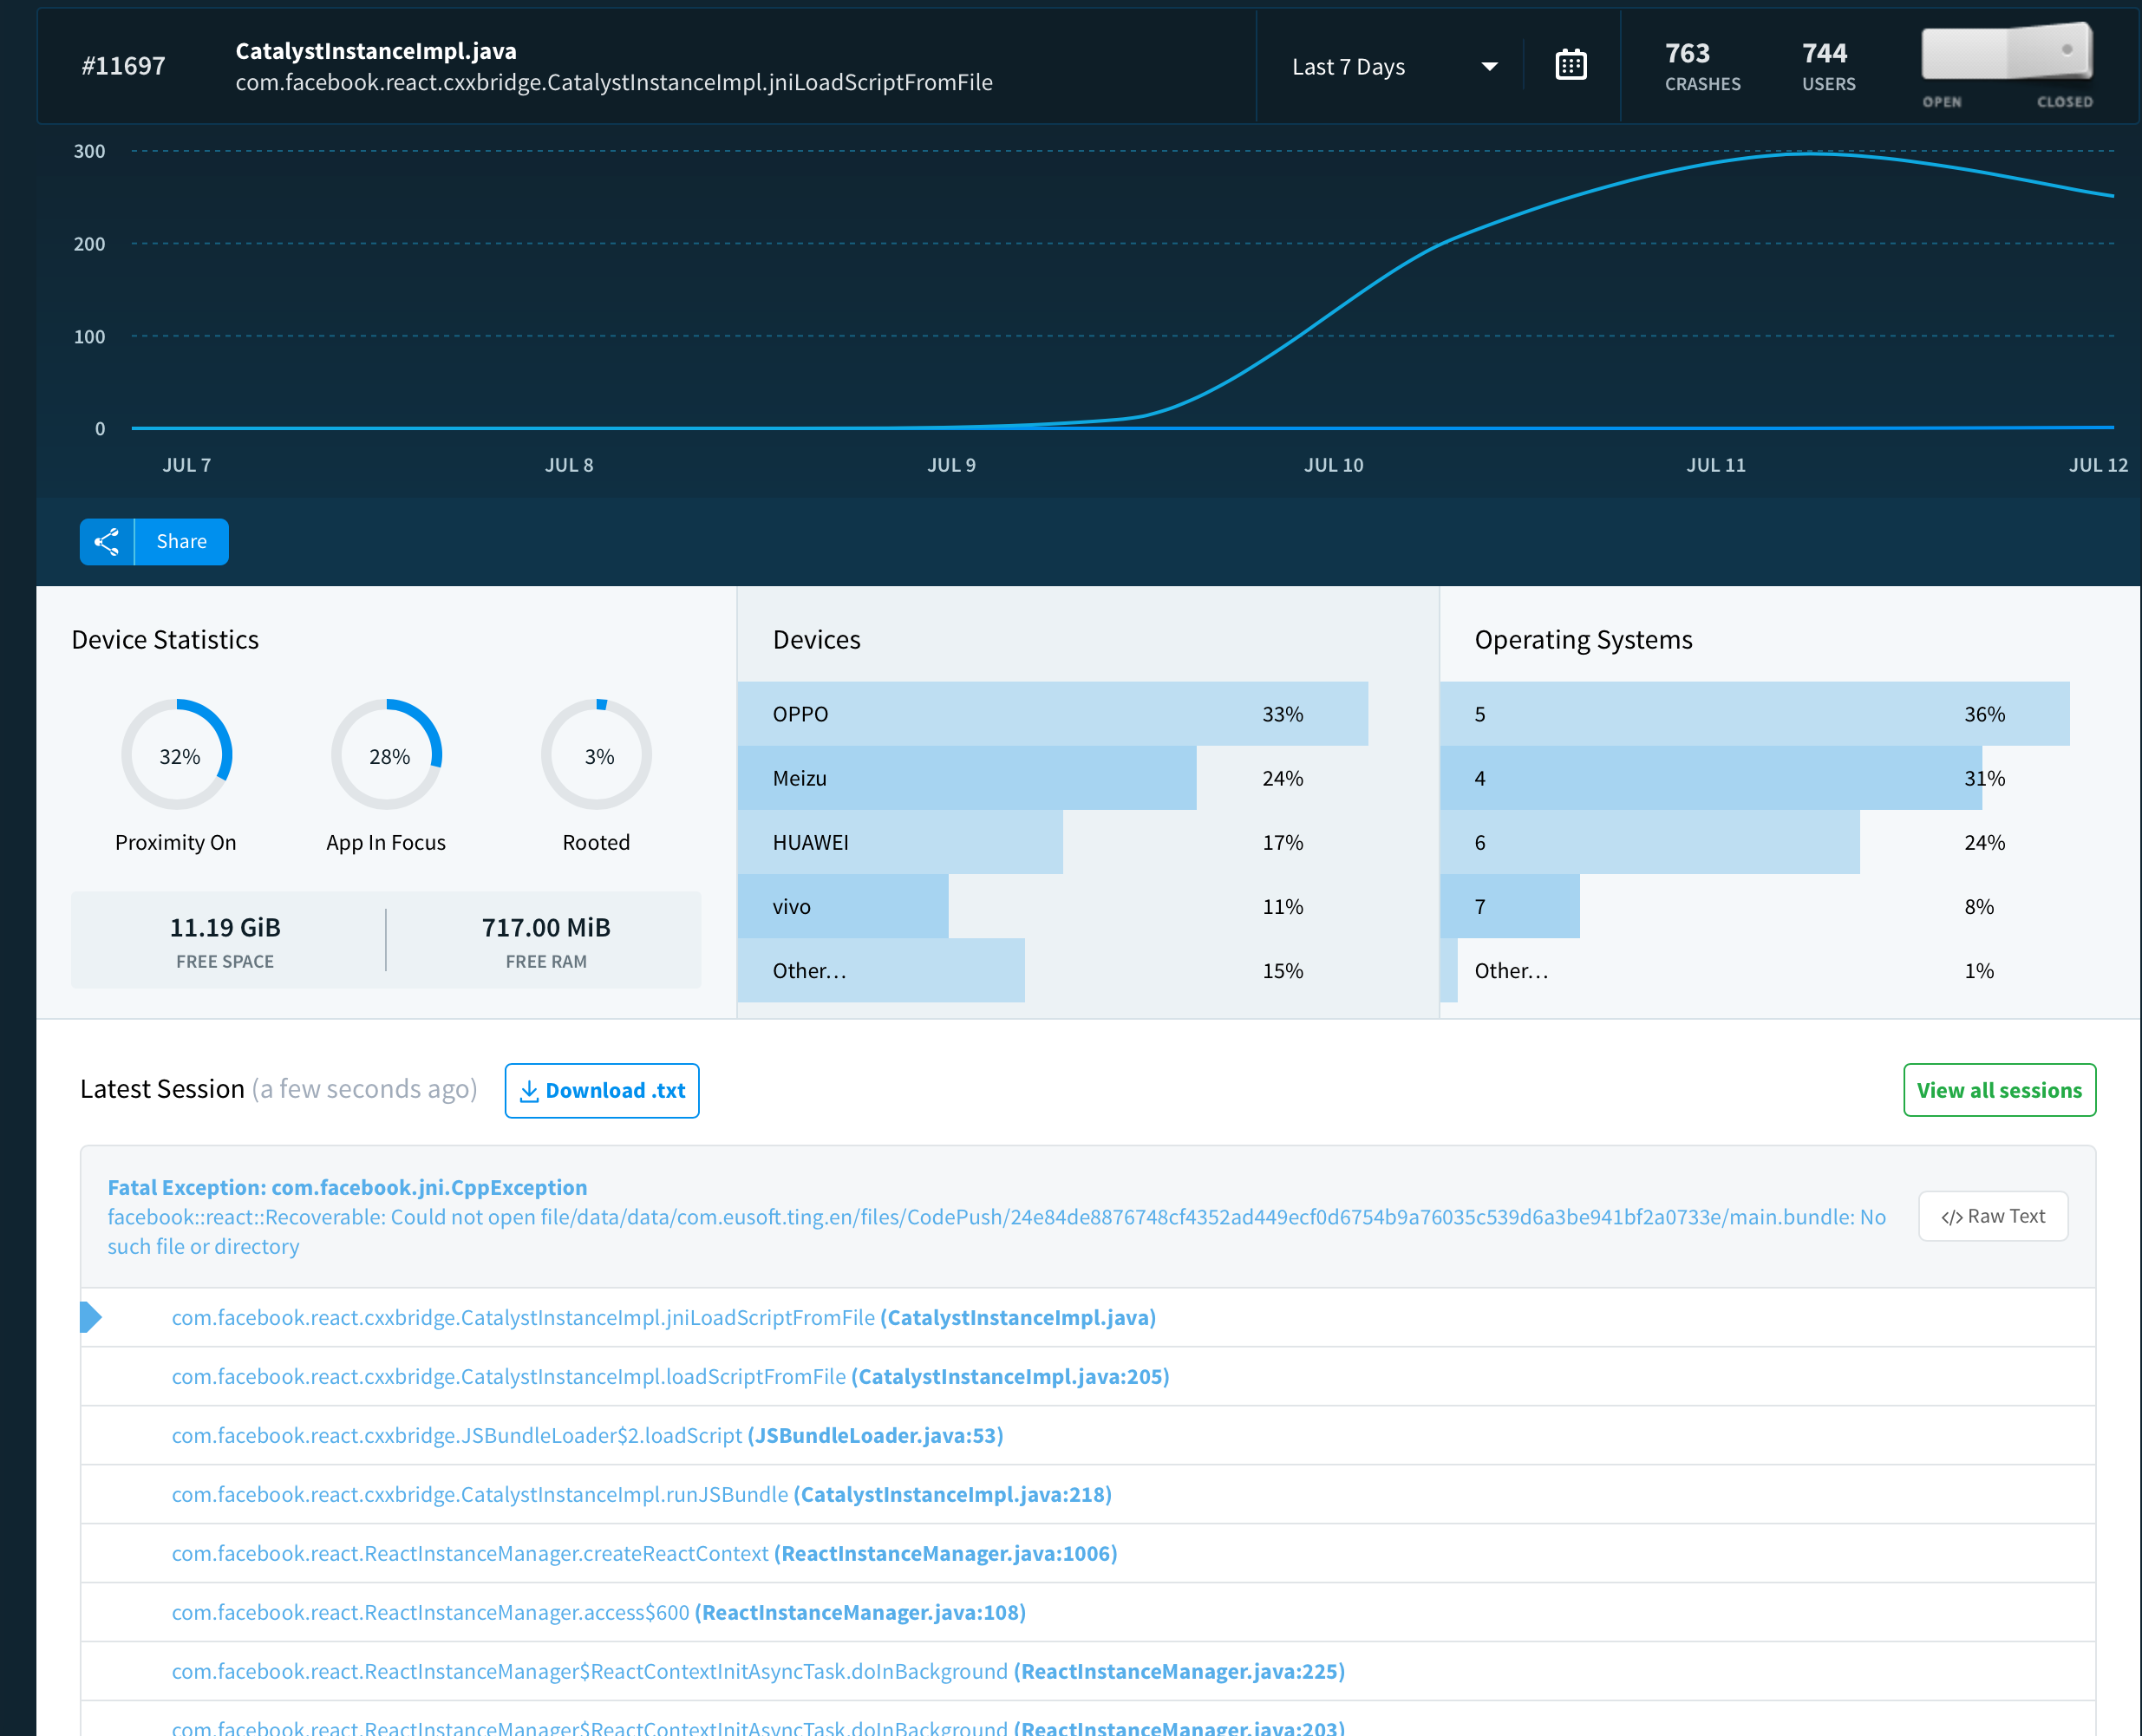The height and width of the screenshot is (1736, 2142).
Task: Click the Raw Text code icon
Action: (x=1951, y=1217)
